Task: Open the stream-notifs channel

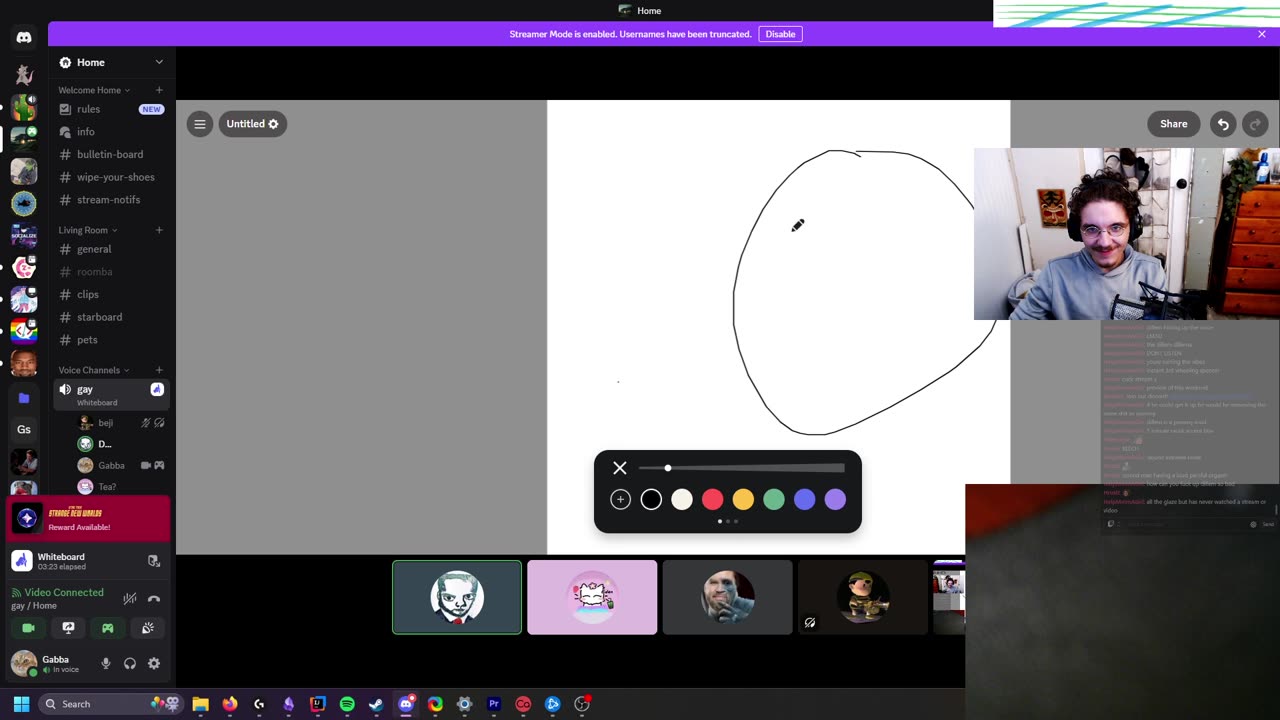Action: 110,200
